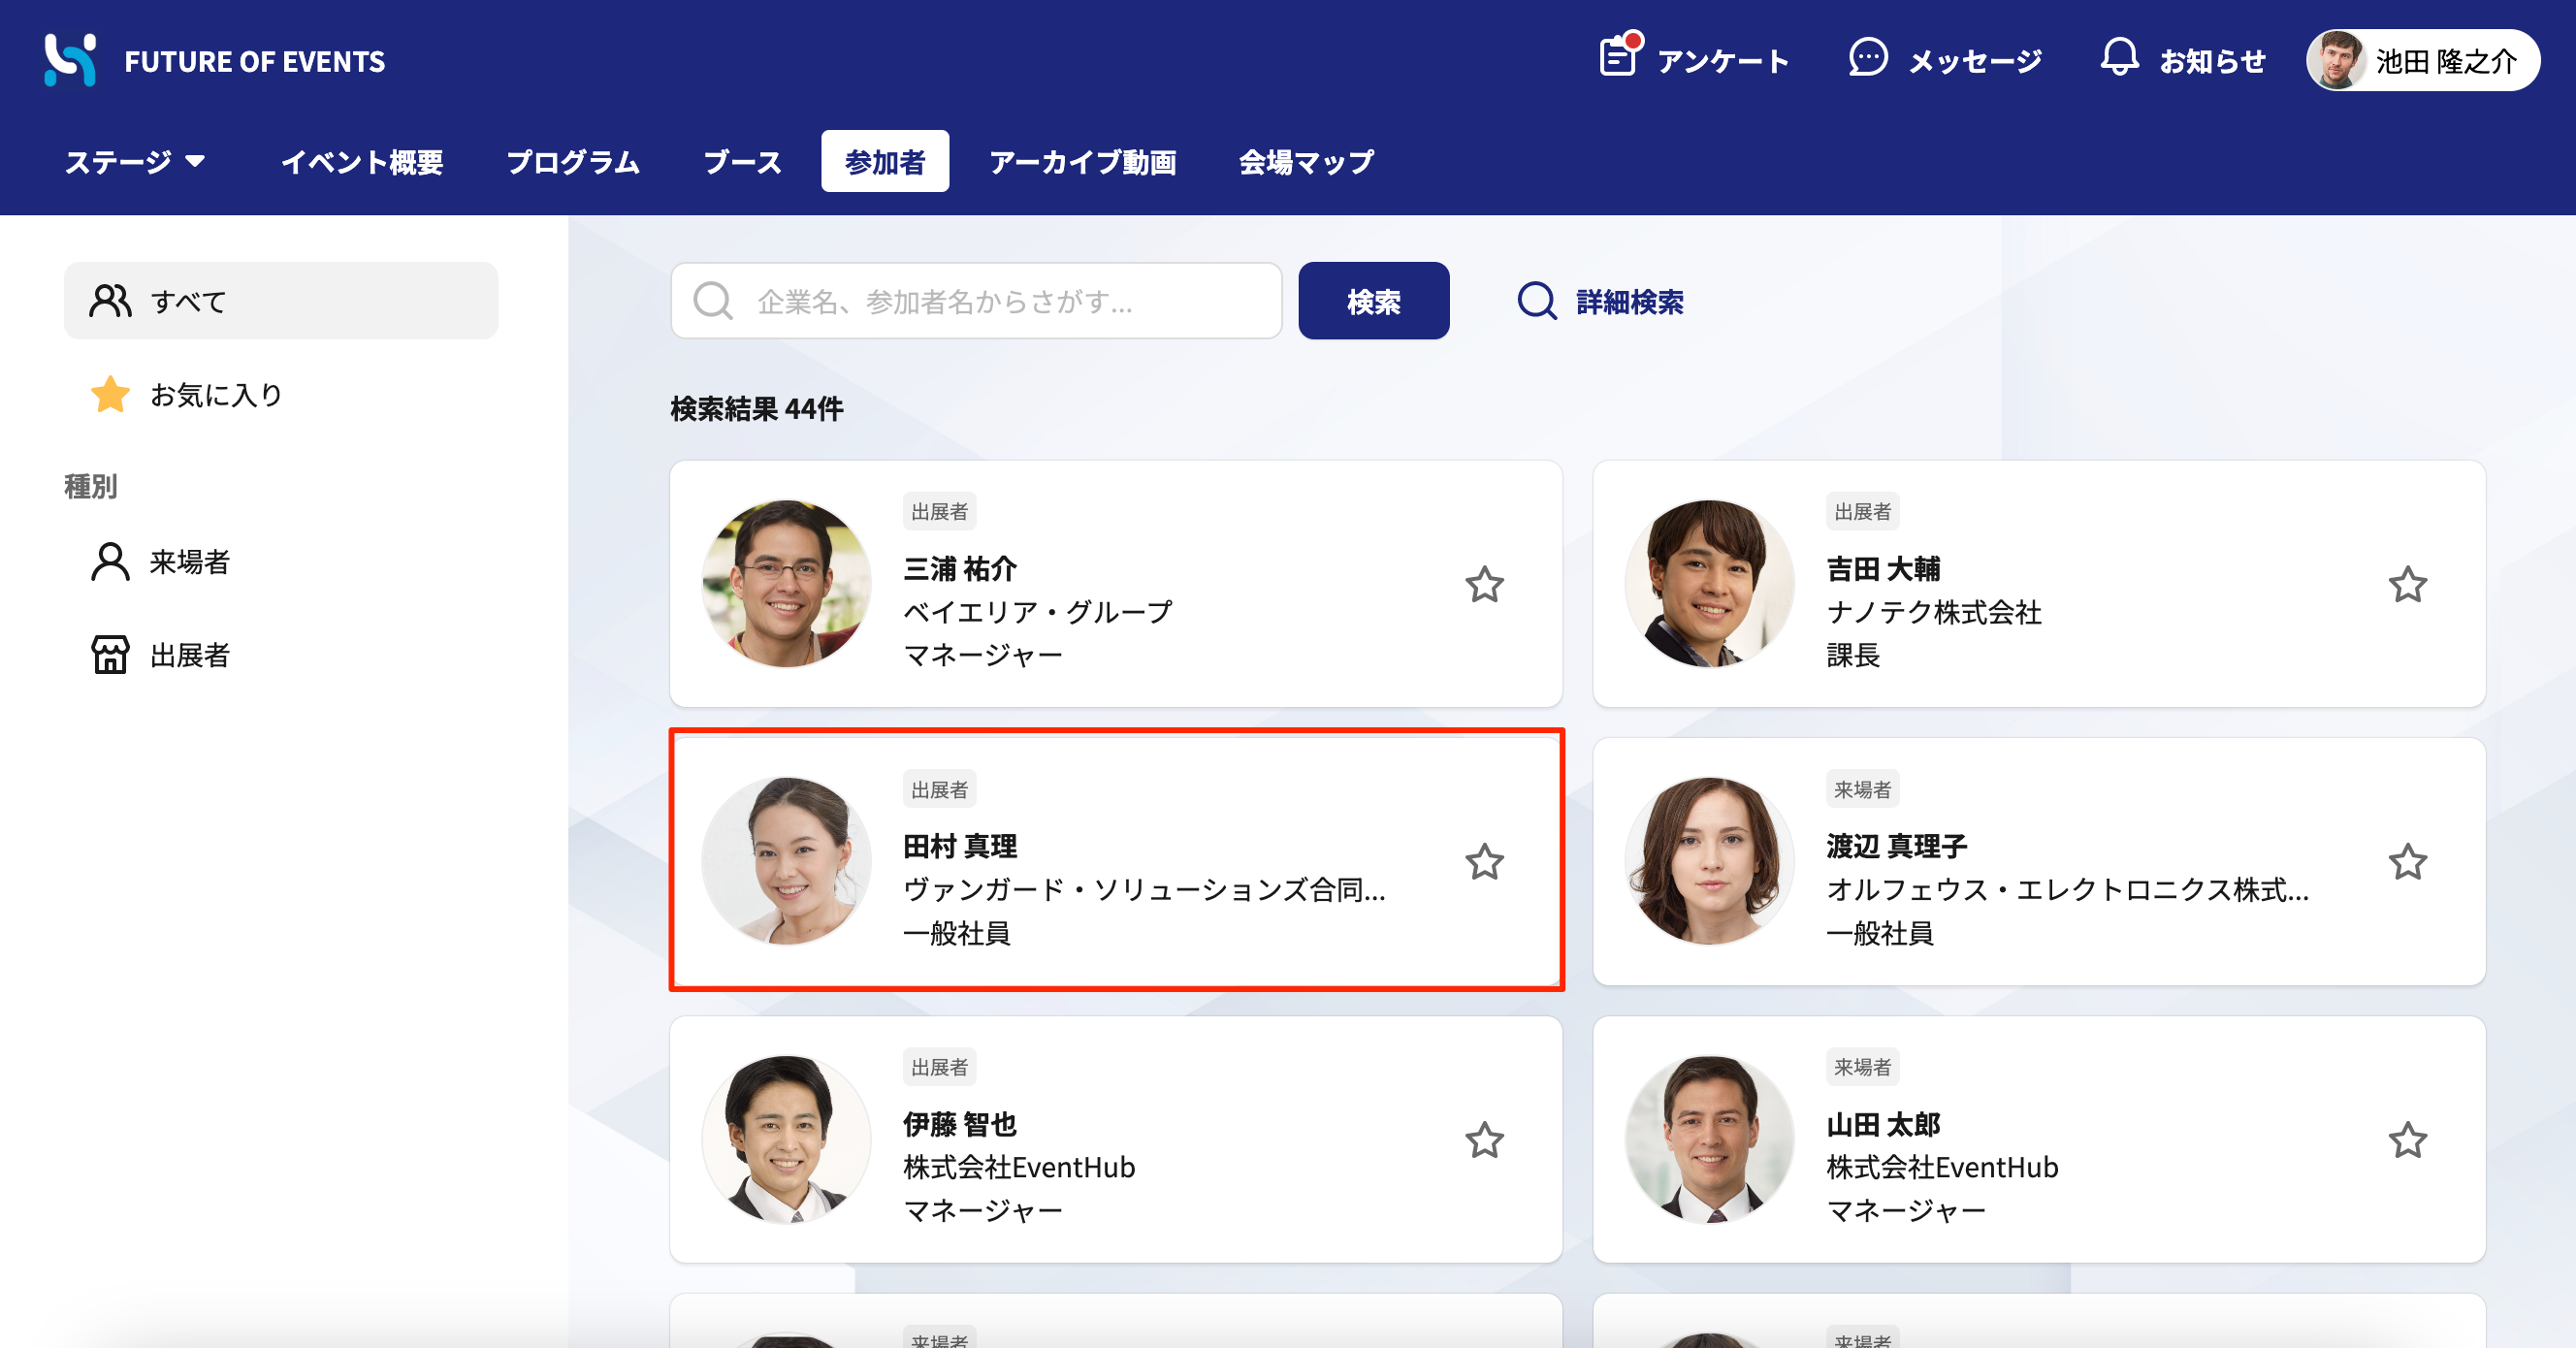Go to the ブース tab
Image resolution: width=2576 pixels, height=1348 pixels.
click(742, 161)
